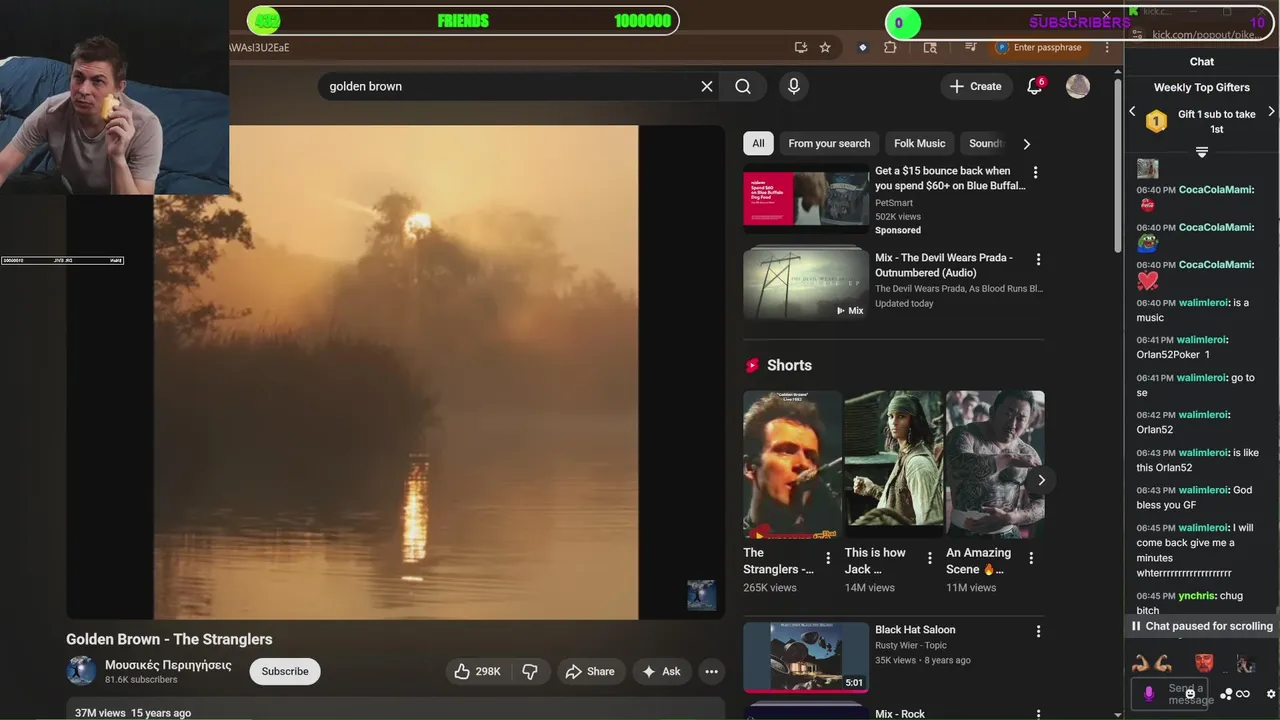Open the browser three-dot menu
This screenshot has height=720, width=1280.
[1107, 47]
